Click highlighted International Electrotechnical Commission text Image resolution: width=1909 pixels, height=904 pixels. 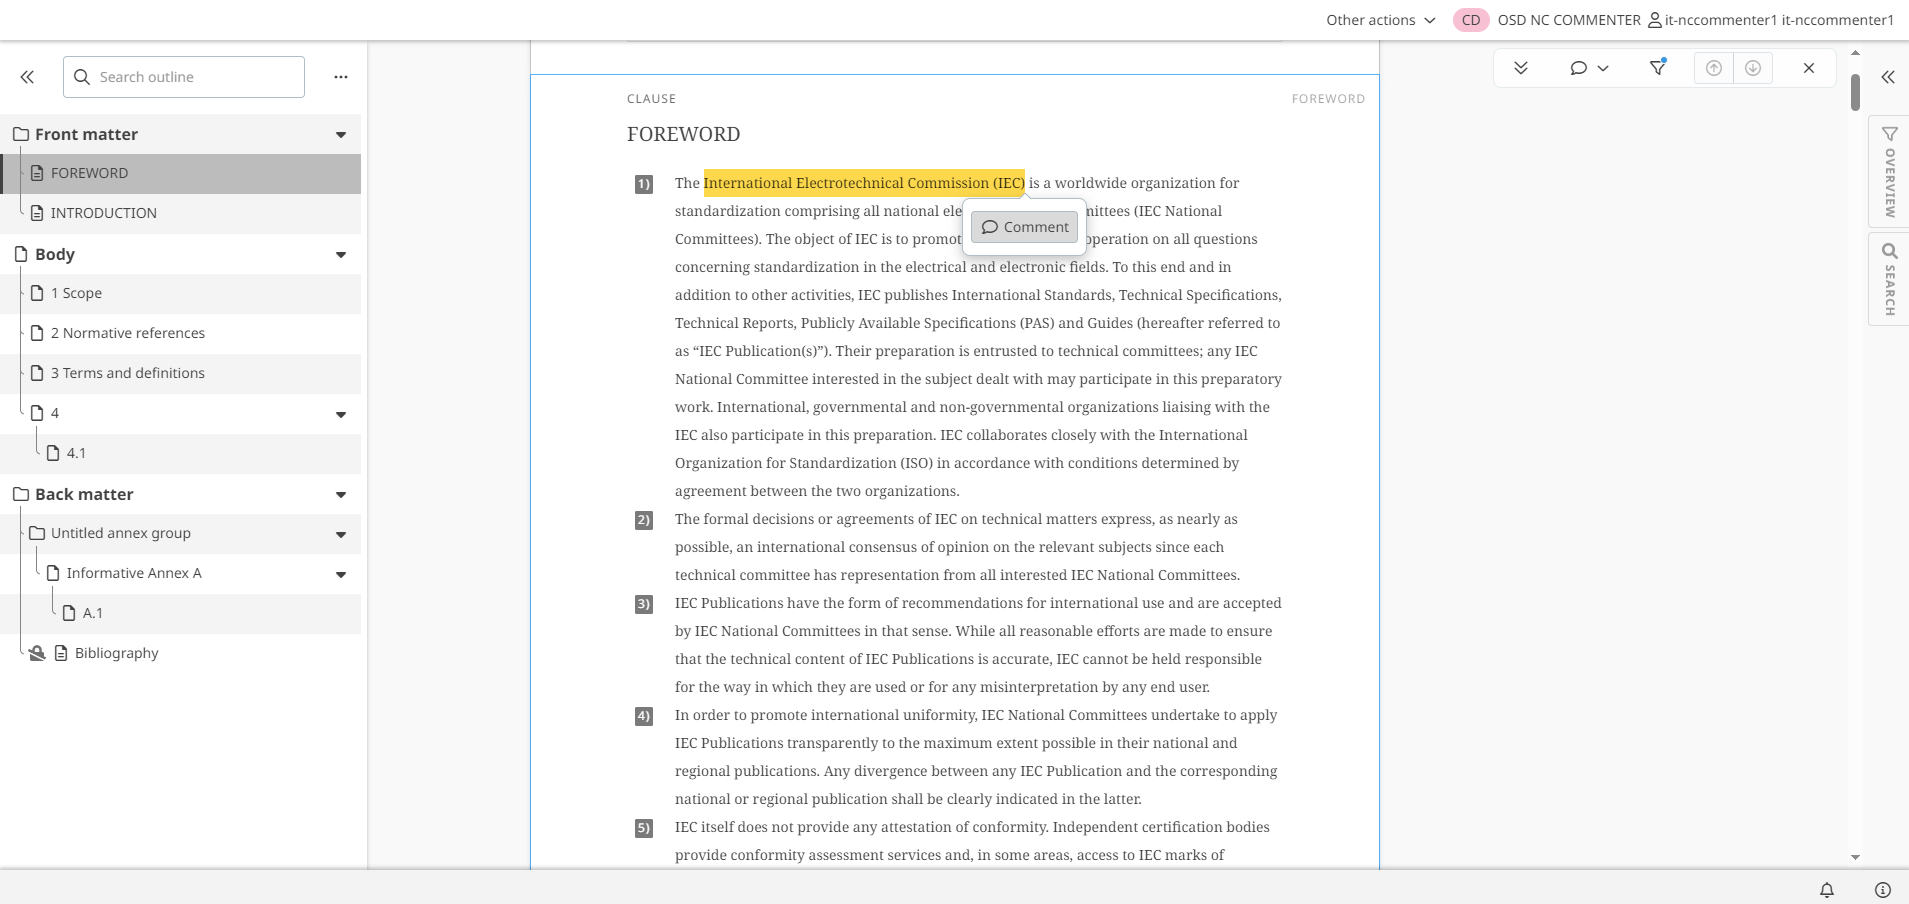(x=864, y=183)
